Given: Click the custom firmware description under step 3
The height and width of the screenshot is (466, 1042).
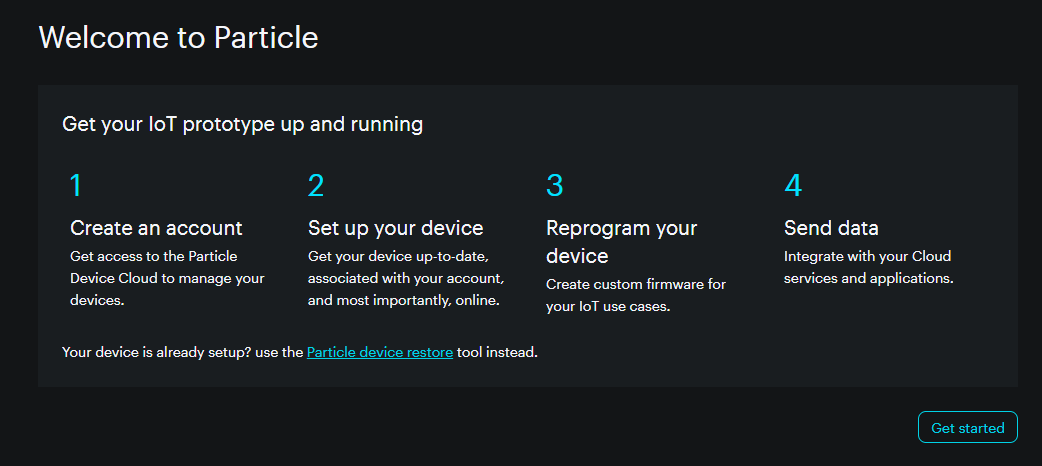Looking at the screenshot, I should [x=636, y=296].
